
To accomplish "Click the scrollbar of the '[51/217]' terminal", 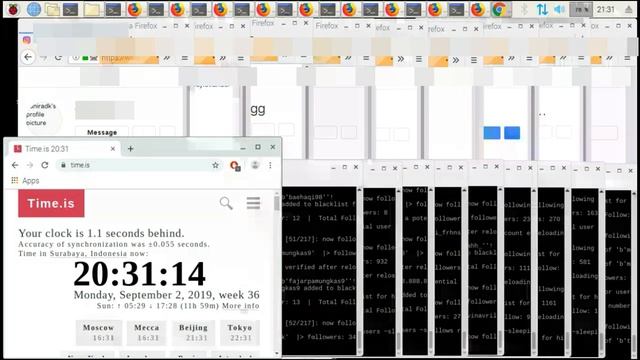I will 360,270.
